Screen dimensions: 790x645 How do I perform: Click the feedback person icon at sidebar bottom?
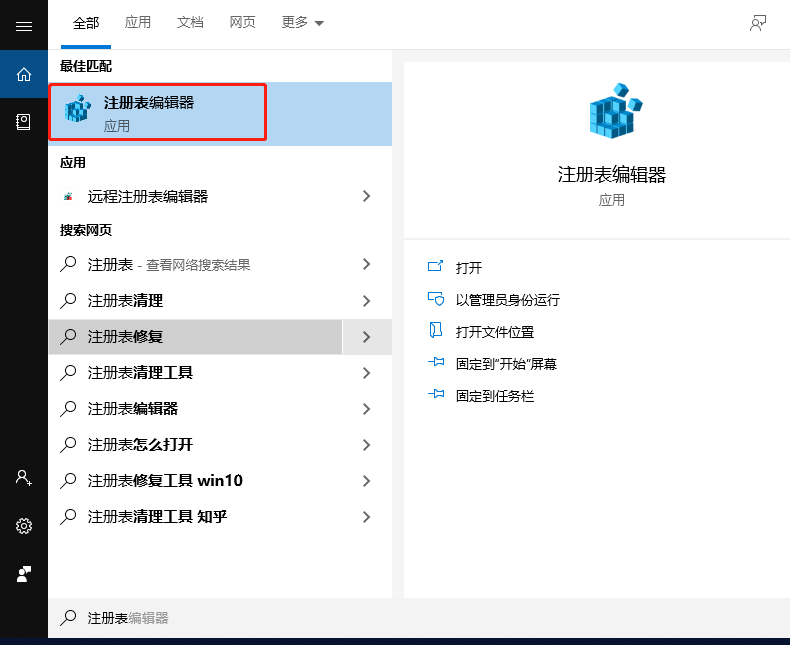click(24, 574)
